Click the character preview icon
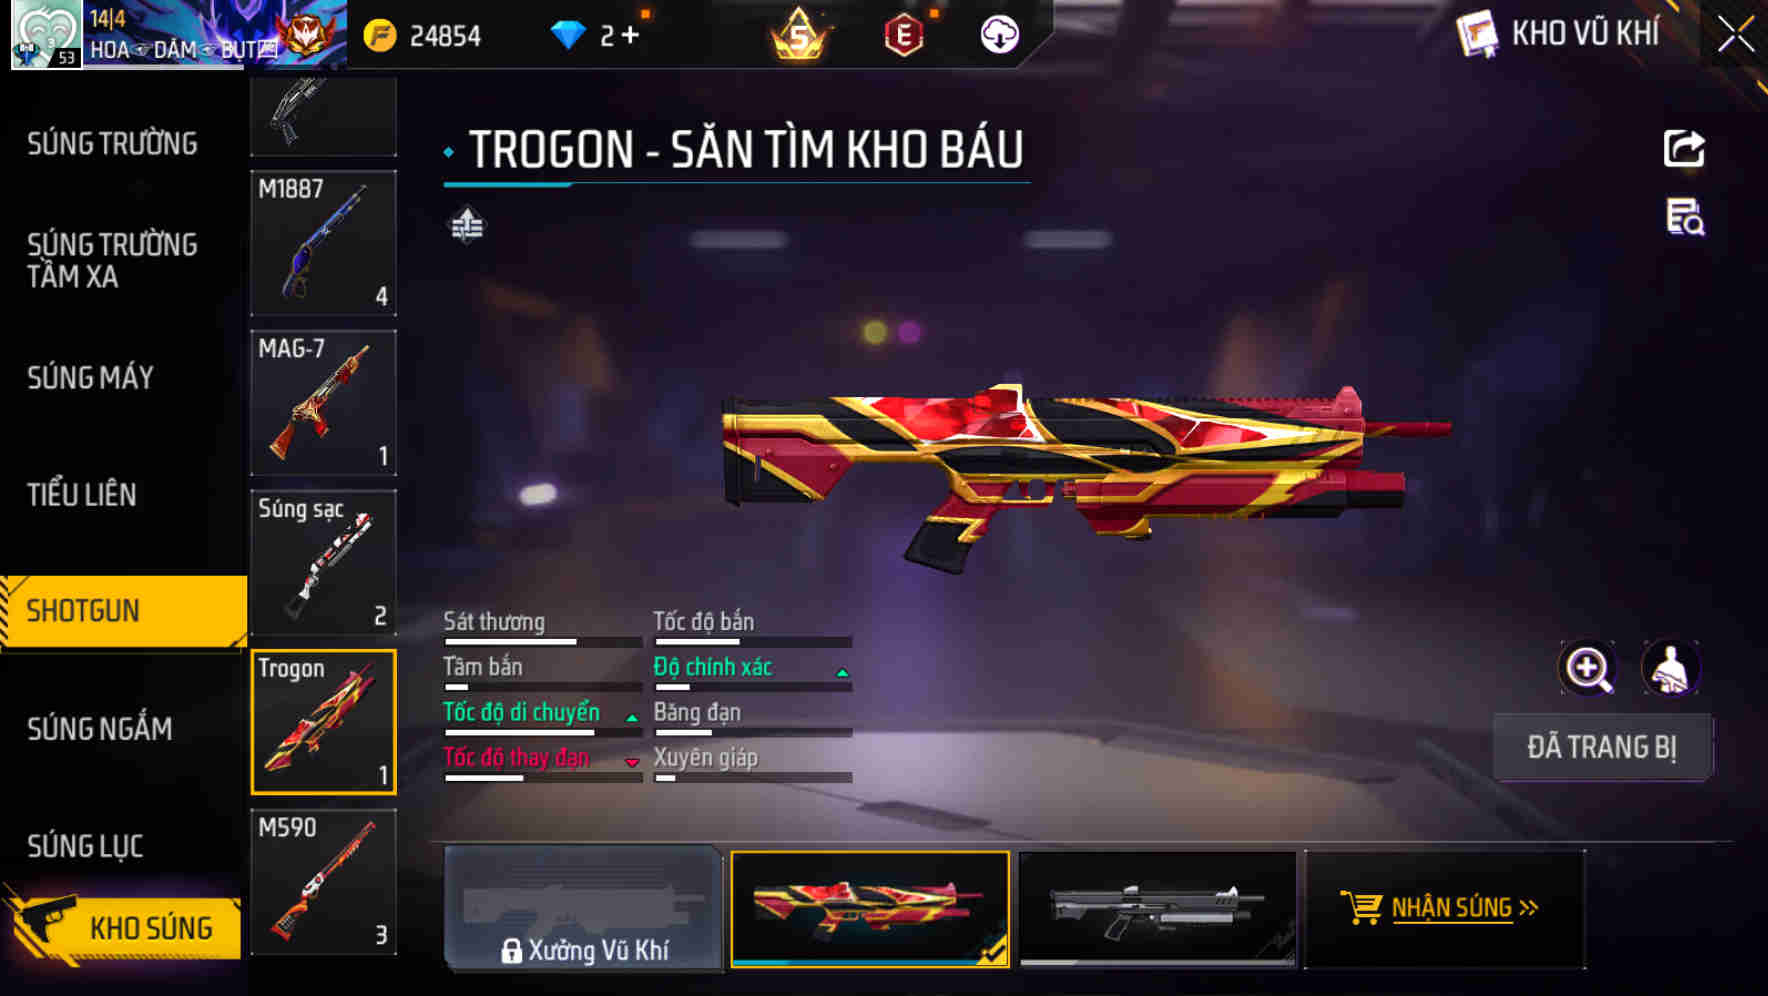The width and height of the screenshot is (1768, 996). point(1671,668)
